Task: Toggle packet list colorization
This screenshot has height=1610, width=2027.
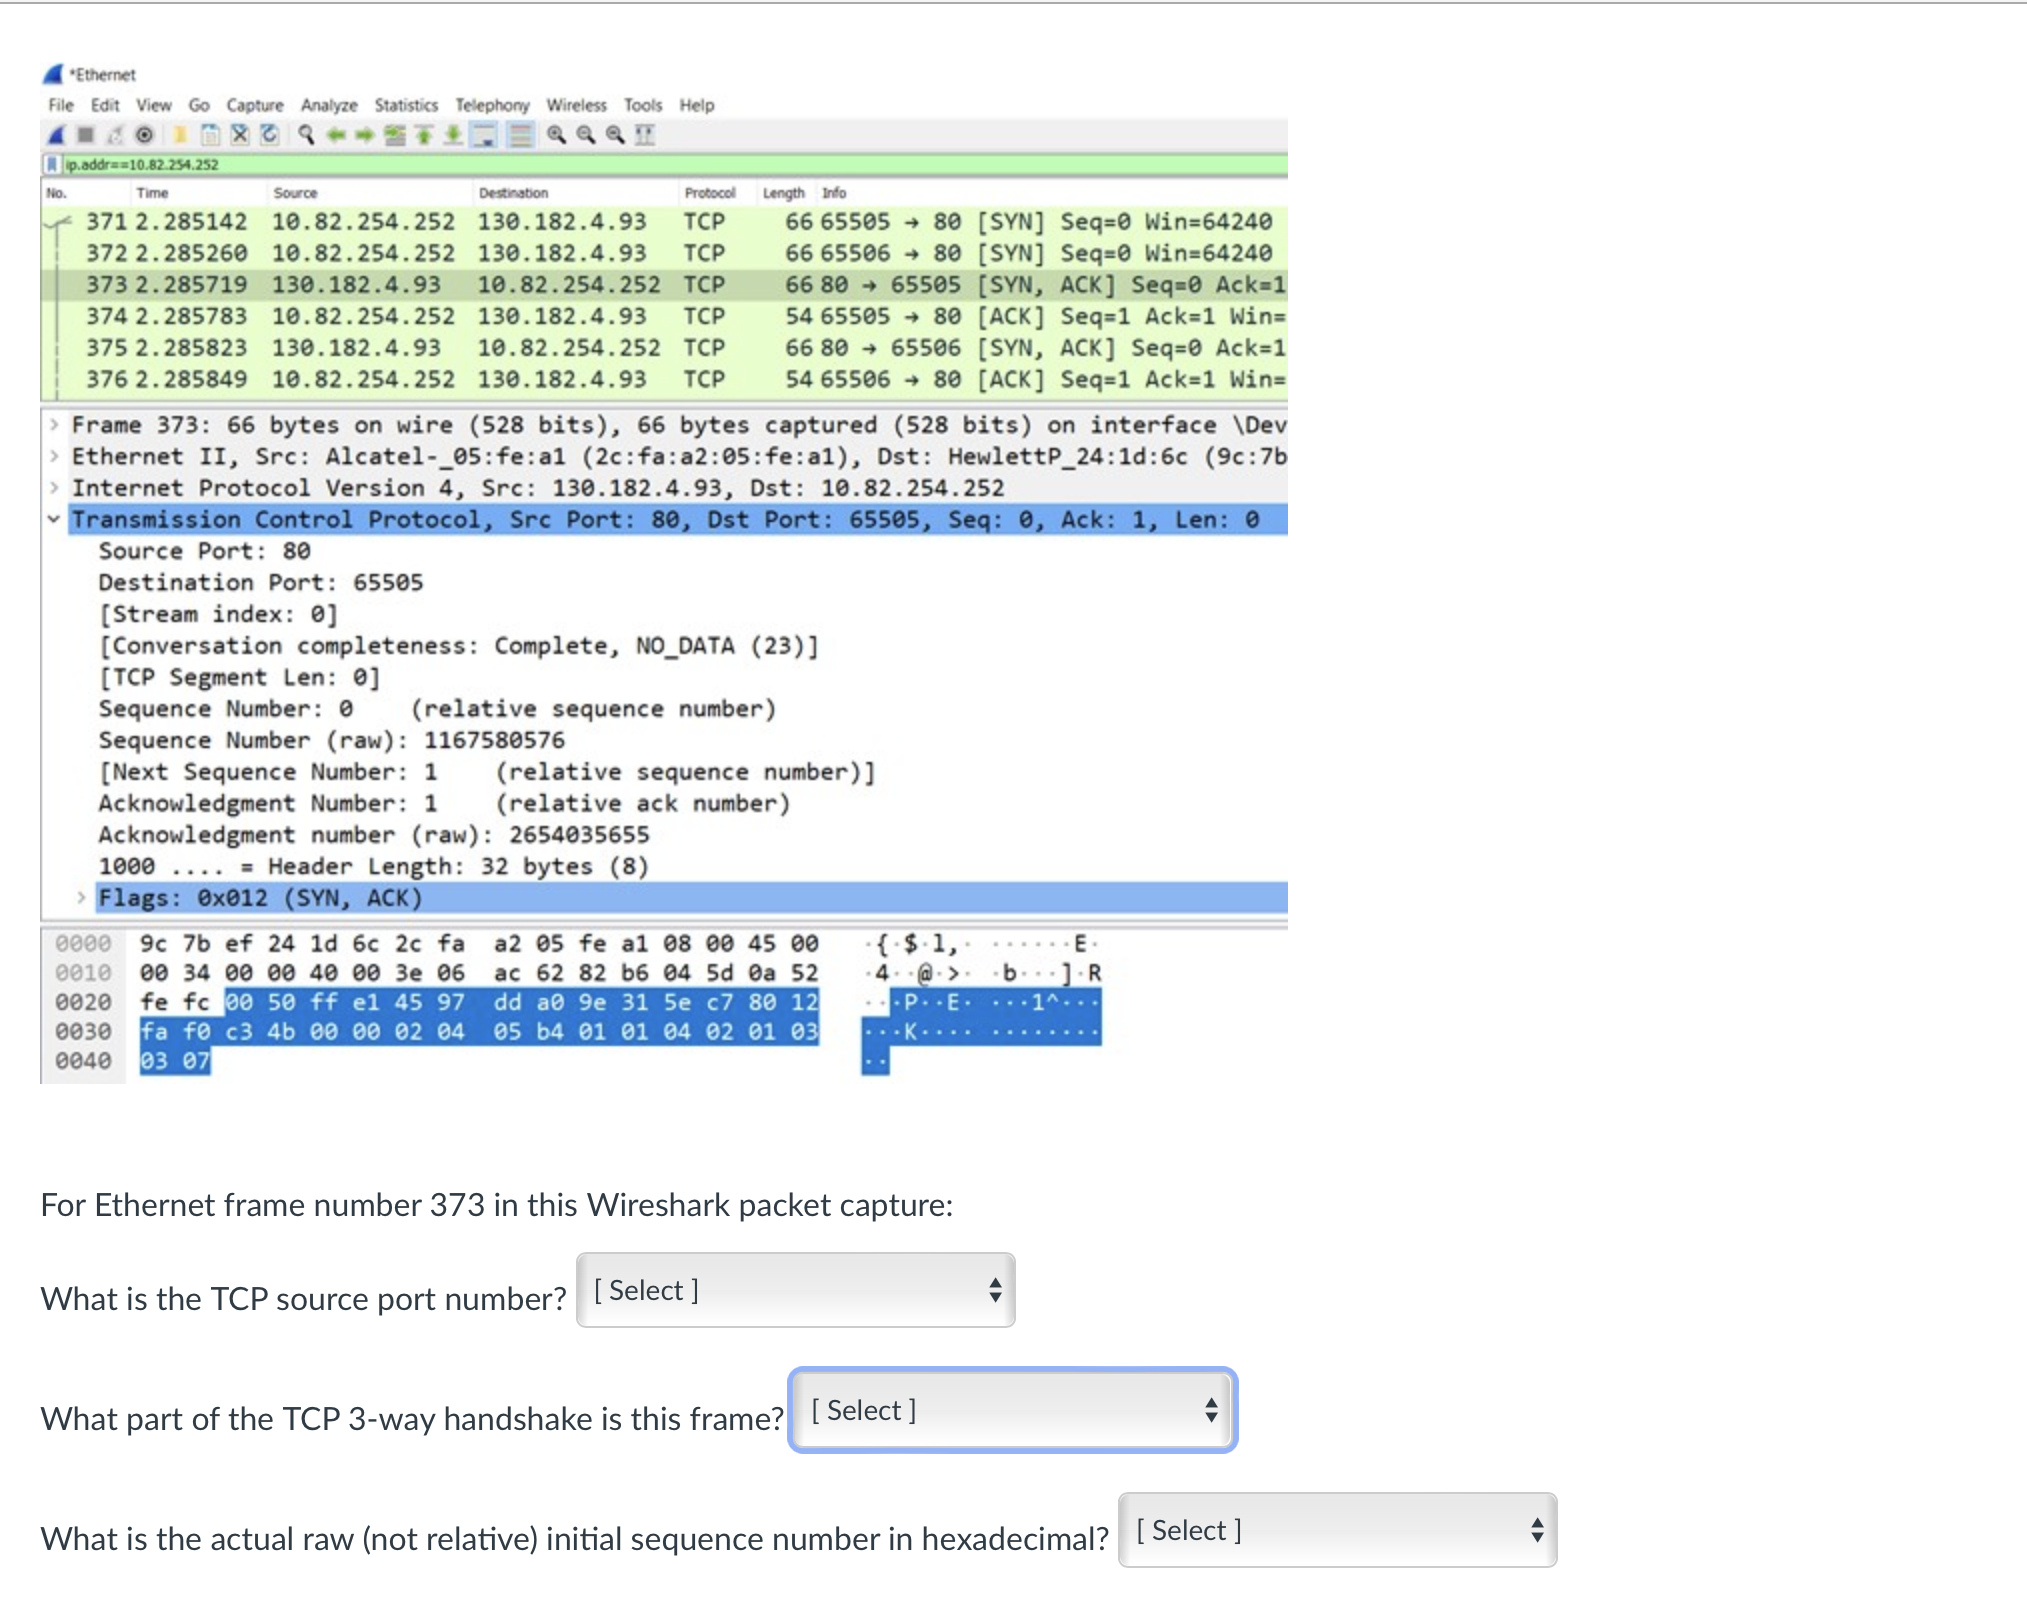Action: [519, 135]
